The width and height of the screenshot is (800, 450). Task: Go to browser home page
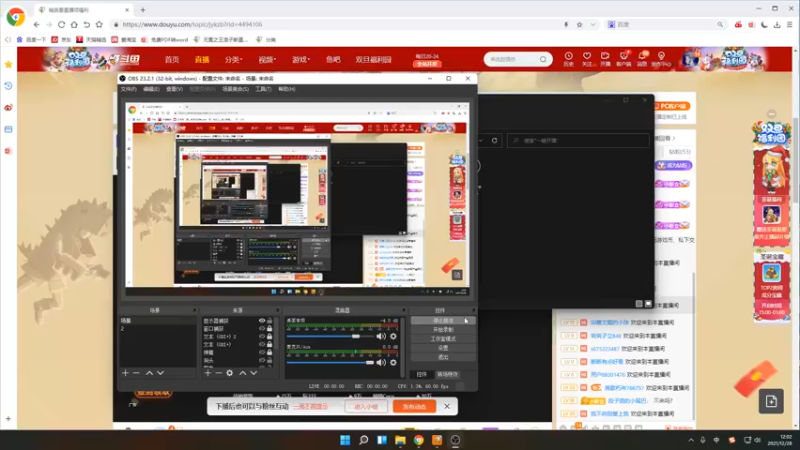pyautogui.click(x=74, y=24)
